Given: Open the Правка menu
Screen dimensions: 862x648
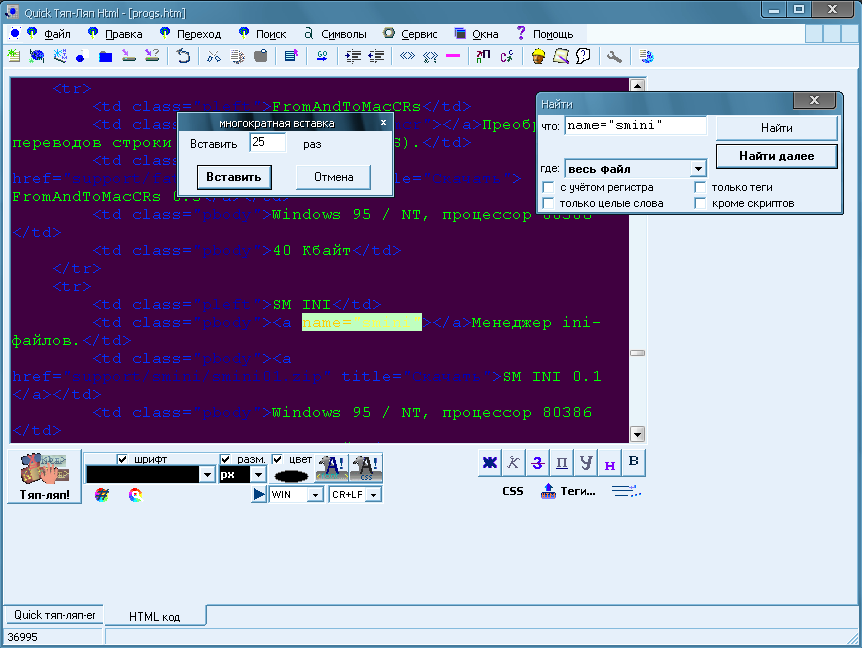Looking at the screenshot, I should (124, 34).
